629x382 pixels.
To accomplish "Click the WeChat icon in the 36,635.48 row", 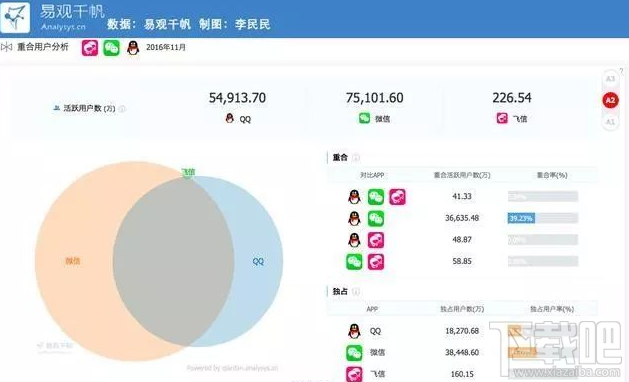I will pos(376,218).
